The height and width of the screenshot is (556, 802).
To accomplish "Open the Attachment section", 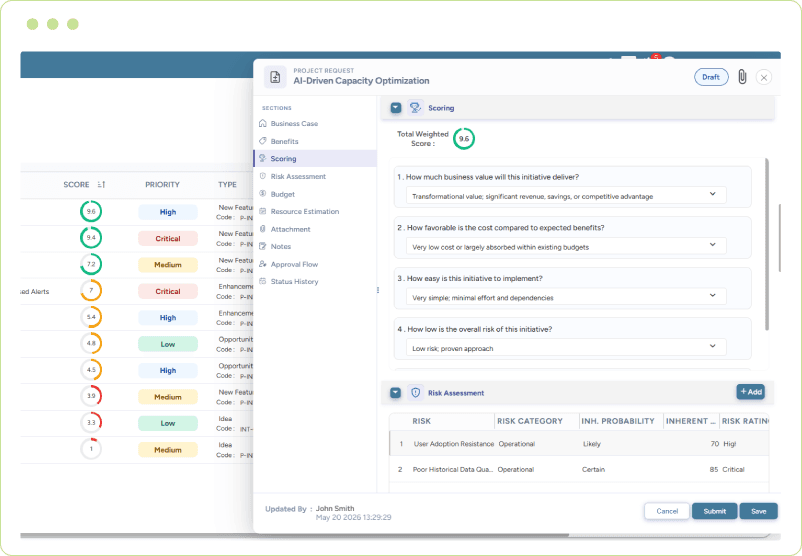I will [x=315, y=229].
